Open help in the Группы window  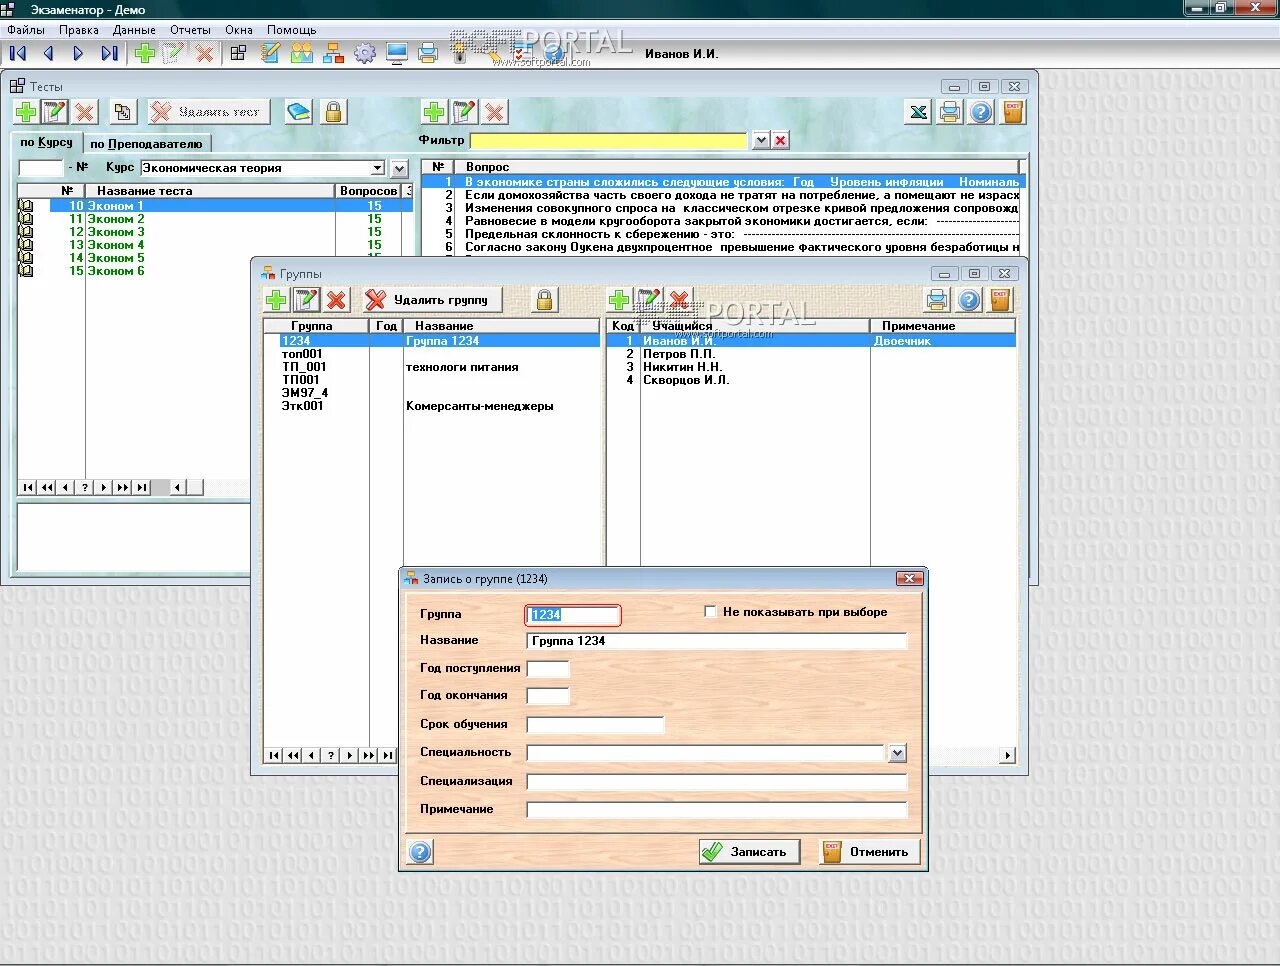tap(969, 299)
